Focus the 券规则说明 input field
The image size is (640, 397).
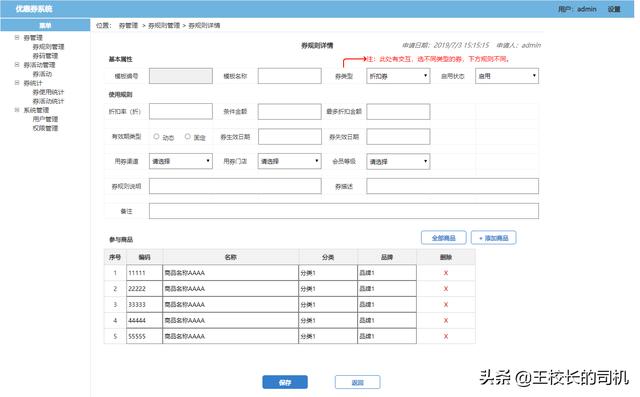tap(235, 186)
